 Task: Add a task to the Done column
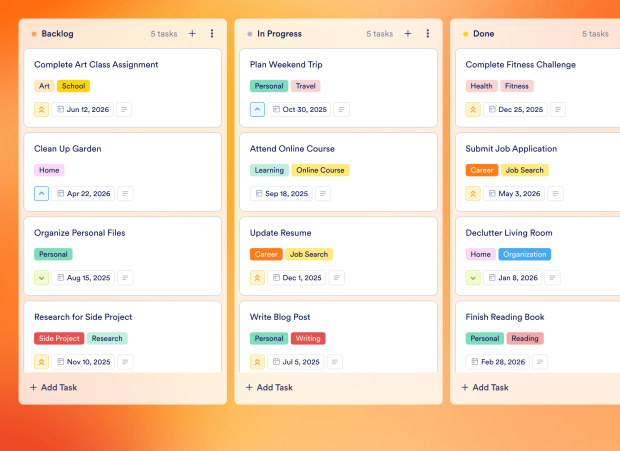485,387
